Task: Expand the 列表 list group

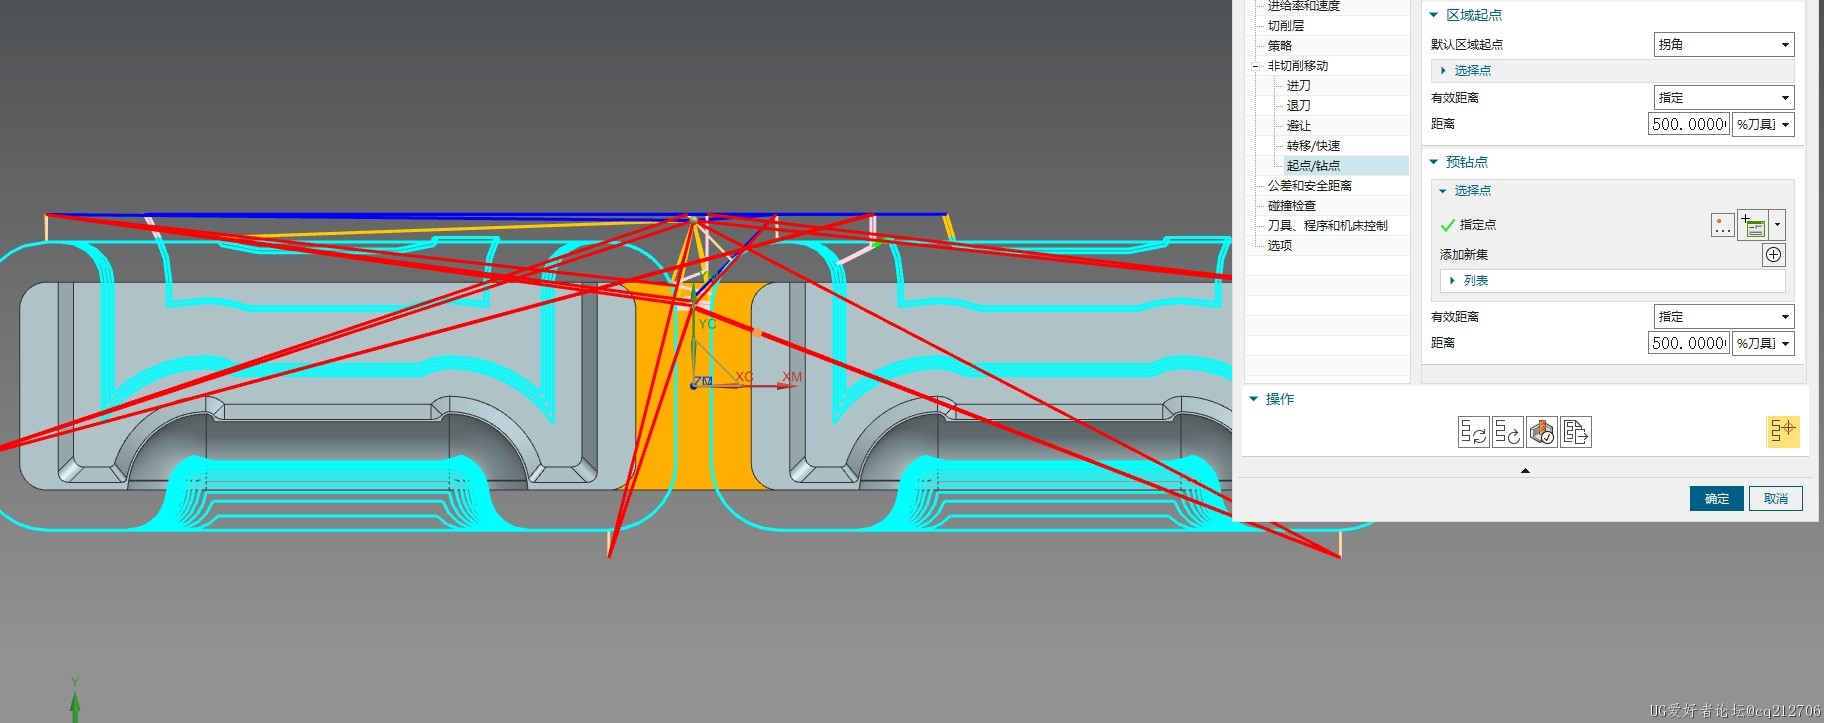Action: point(1452,280)
